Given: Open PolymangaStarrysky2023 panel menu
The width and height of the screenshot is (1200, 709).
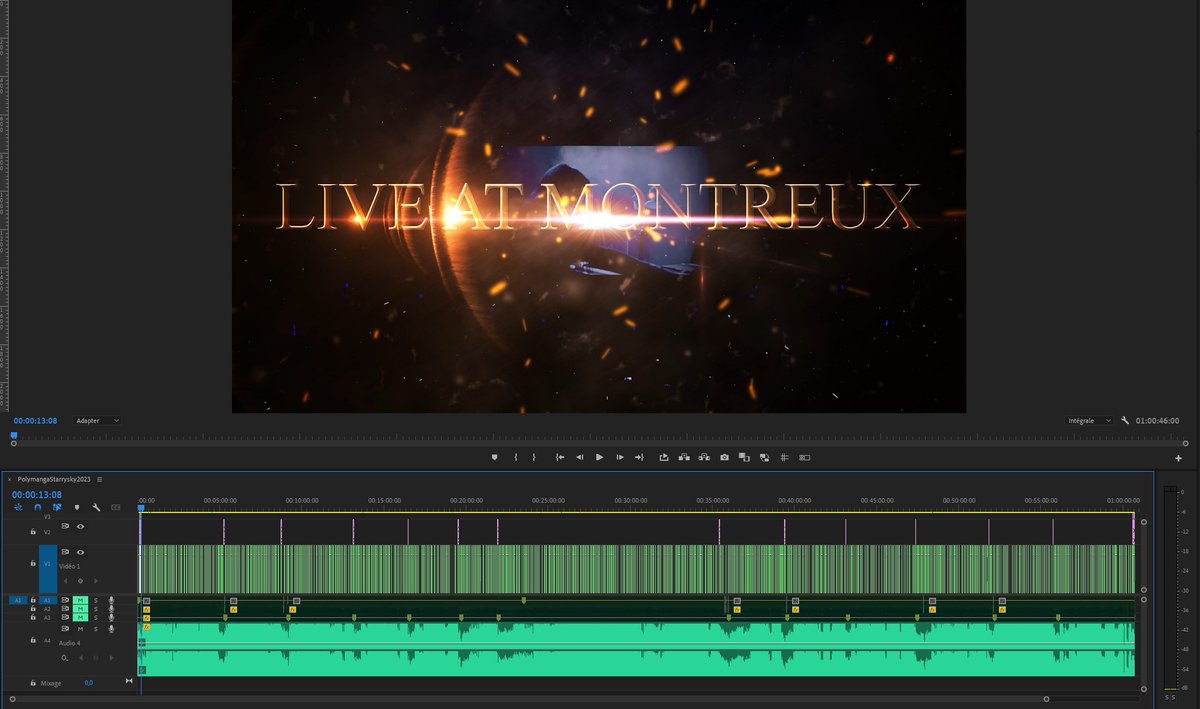Looking at the screenshot, I should 100,479.
